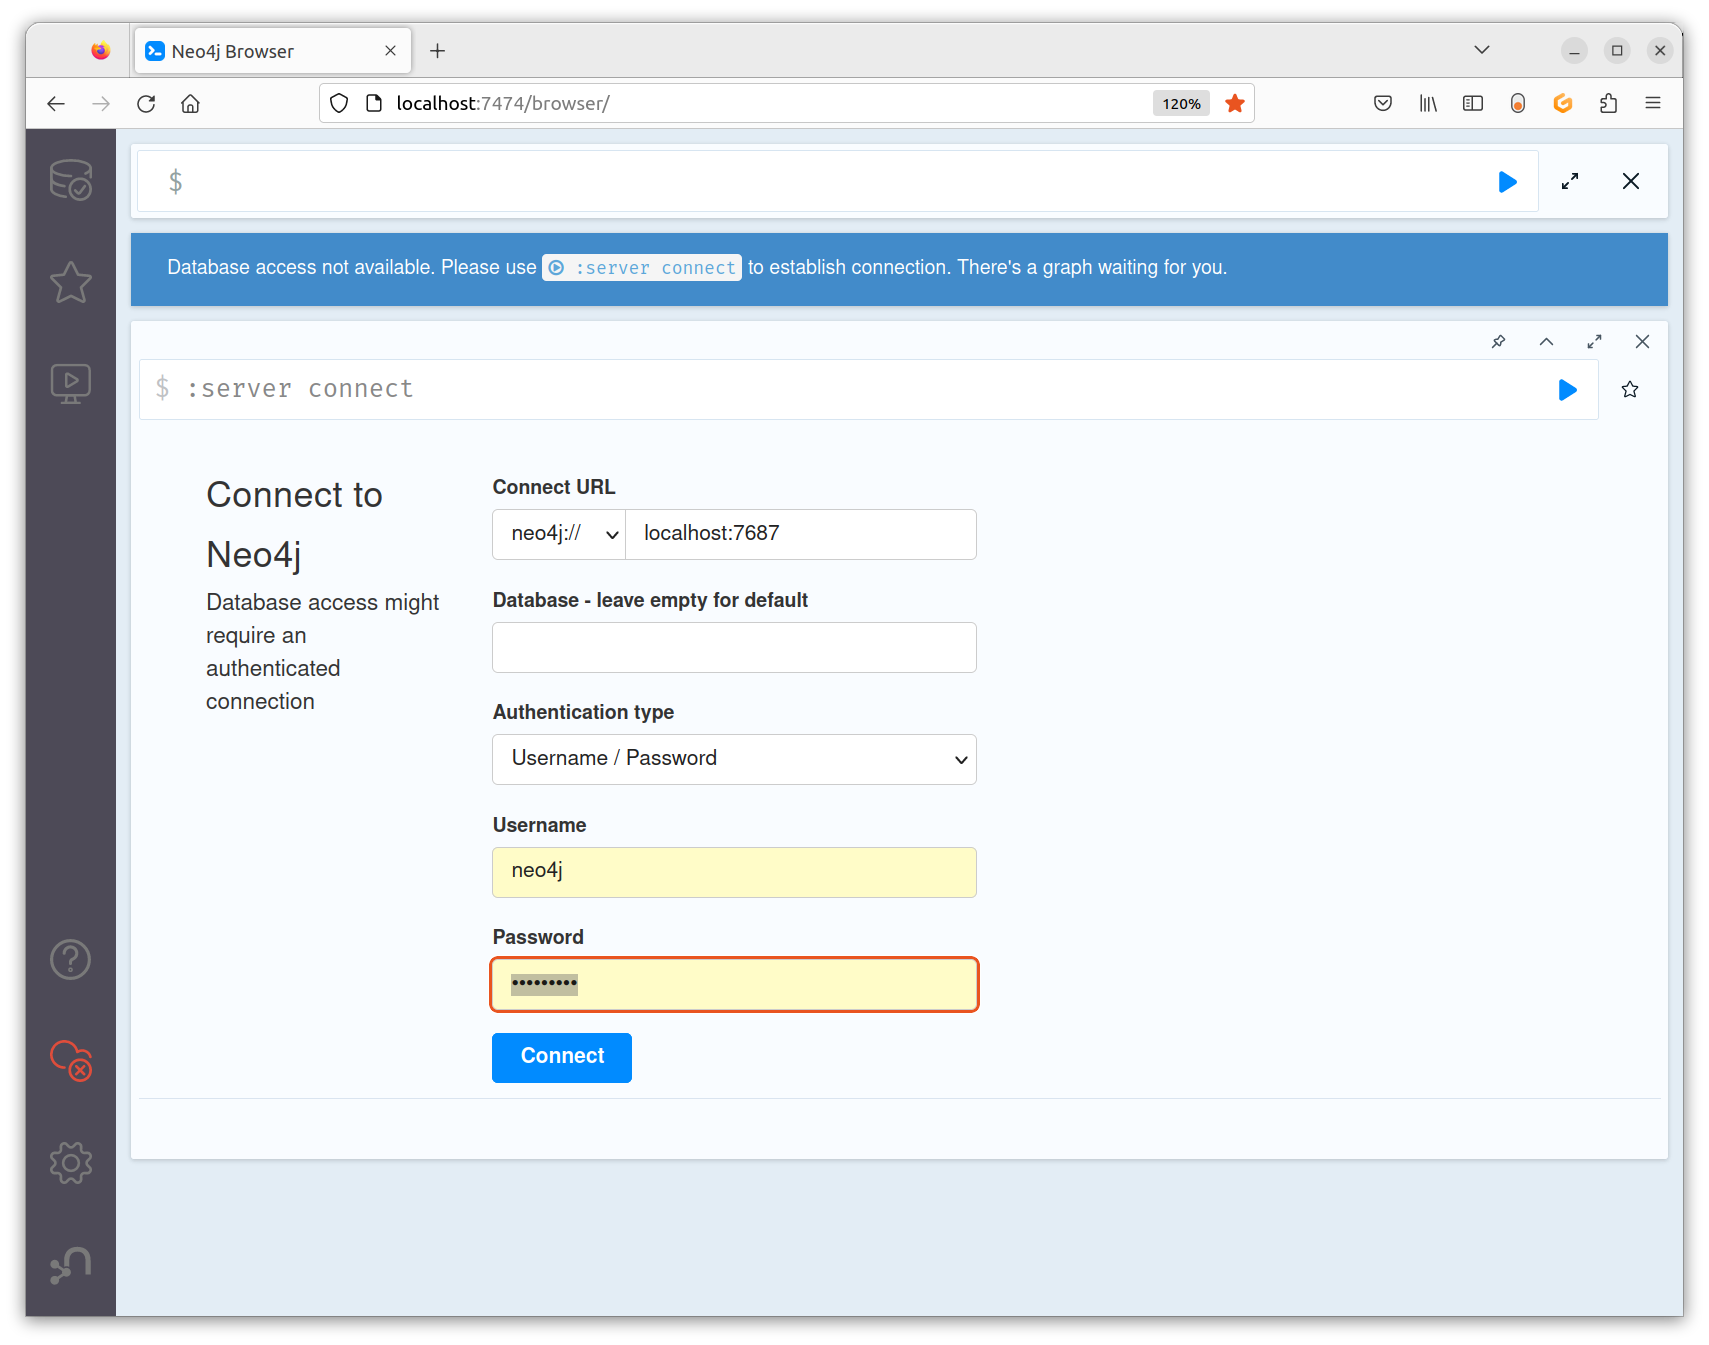This screenshot has width=1709, height=1345.
Task: Save page to Pocket
Action: [x=1383, y=103]
